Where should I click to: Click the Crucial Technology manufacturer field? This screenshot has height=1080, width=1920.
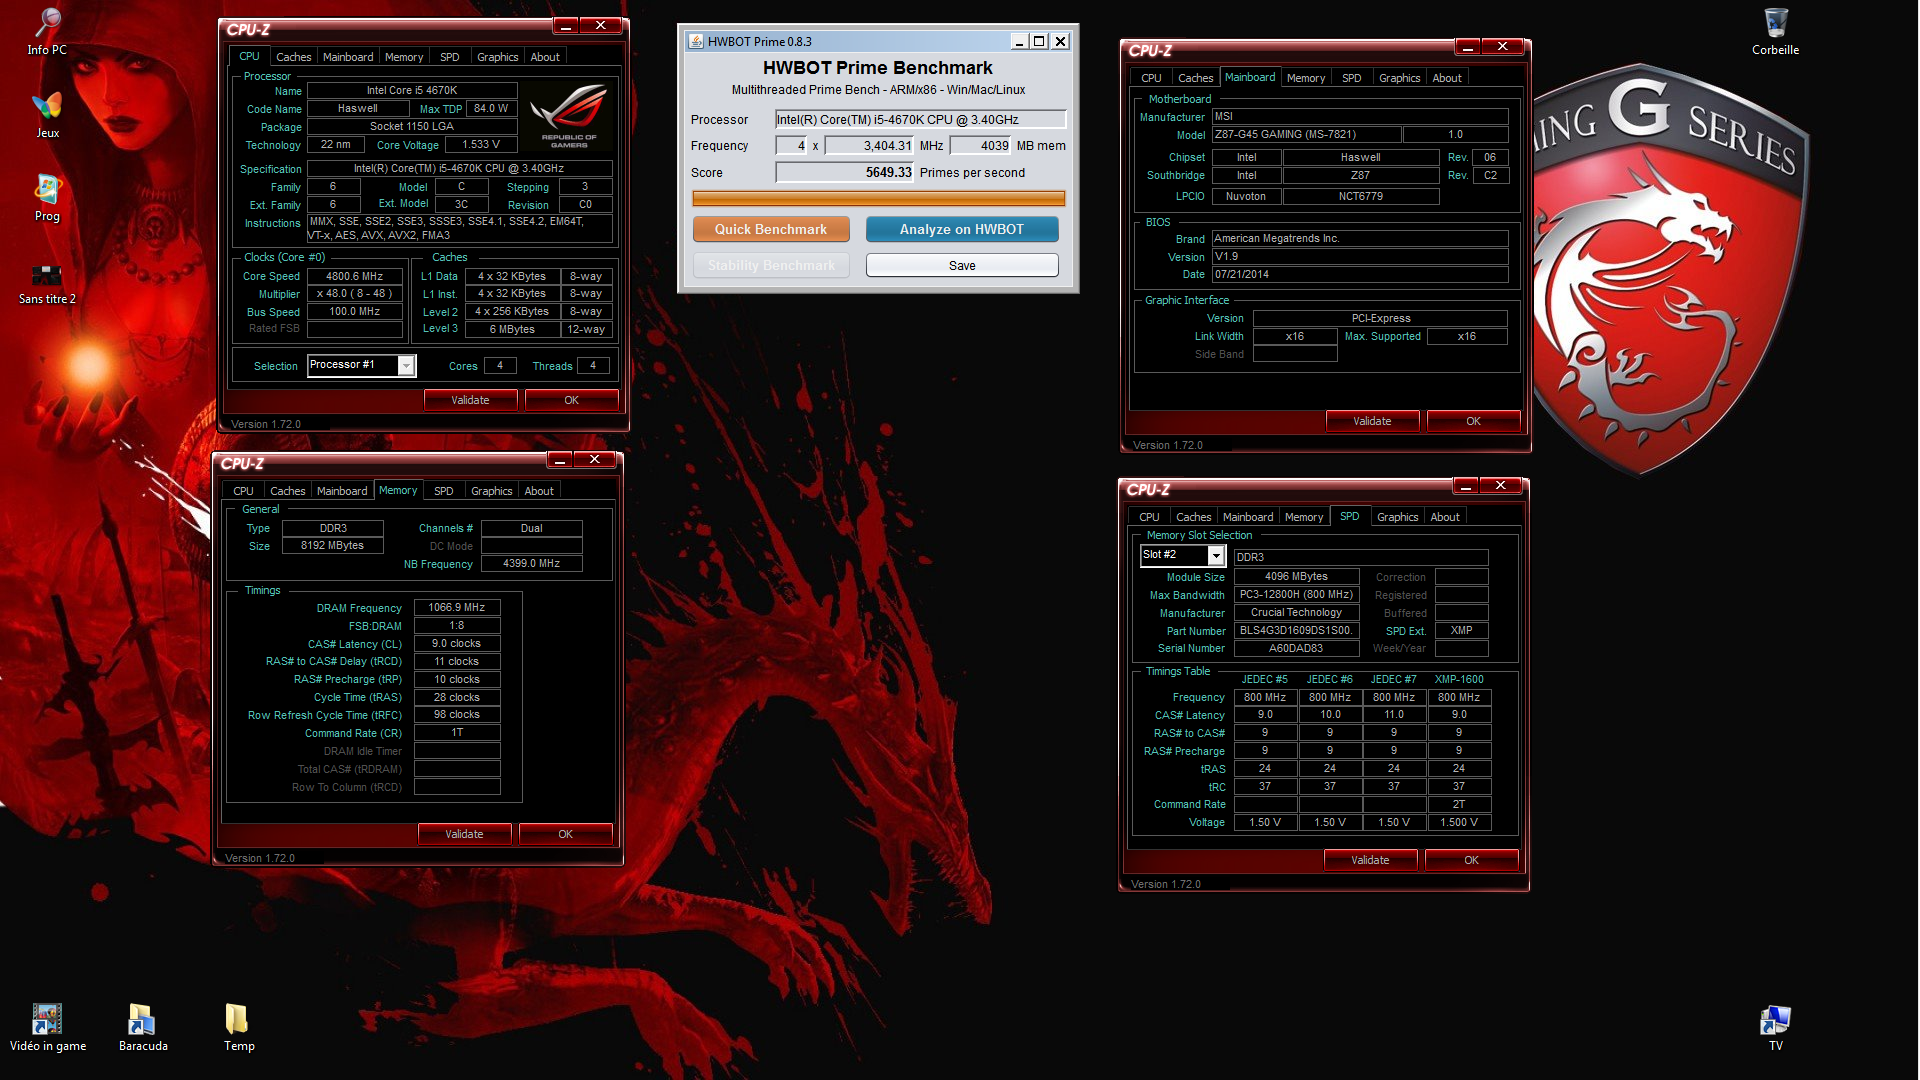coord(1296,613)
